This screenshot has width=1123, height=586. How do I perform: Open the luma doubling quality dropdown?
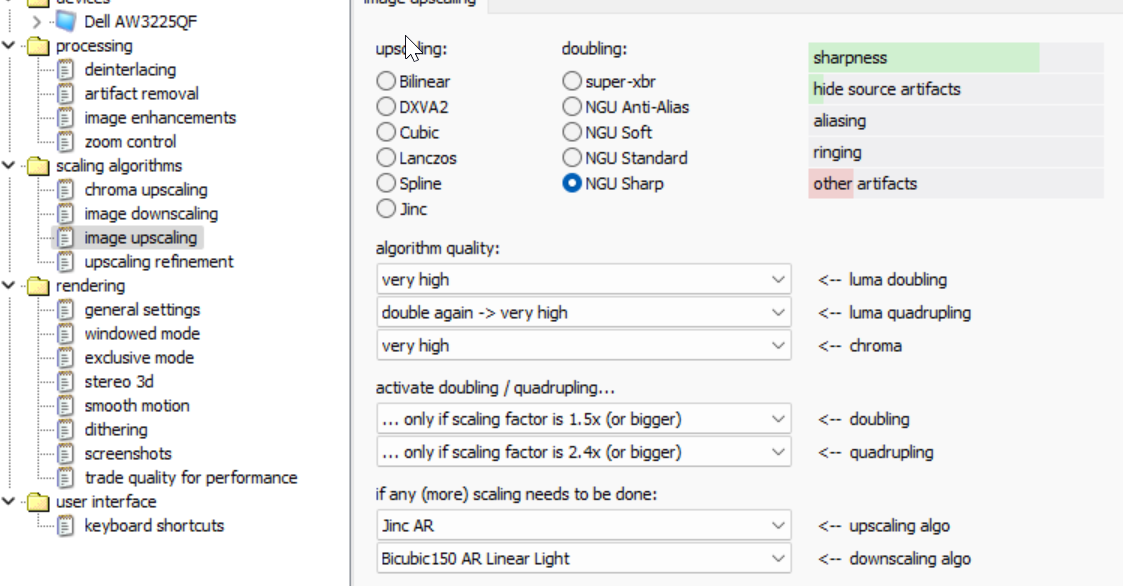584,280
